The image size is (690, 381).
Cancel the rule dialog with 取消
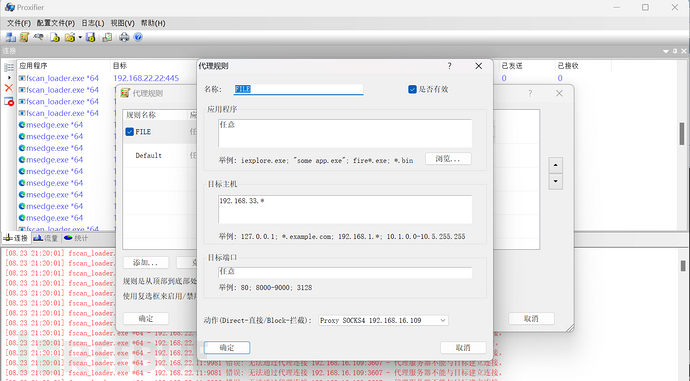click(463, 348)
